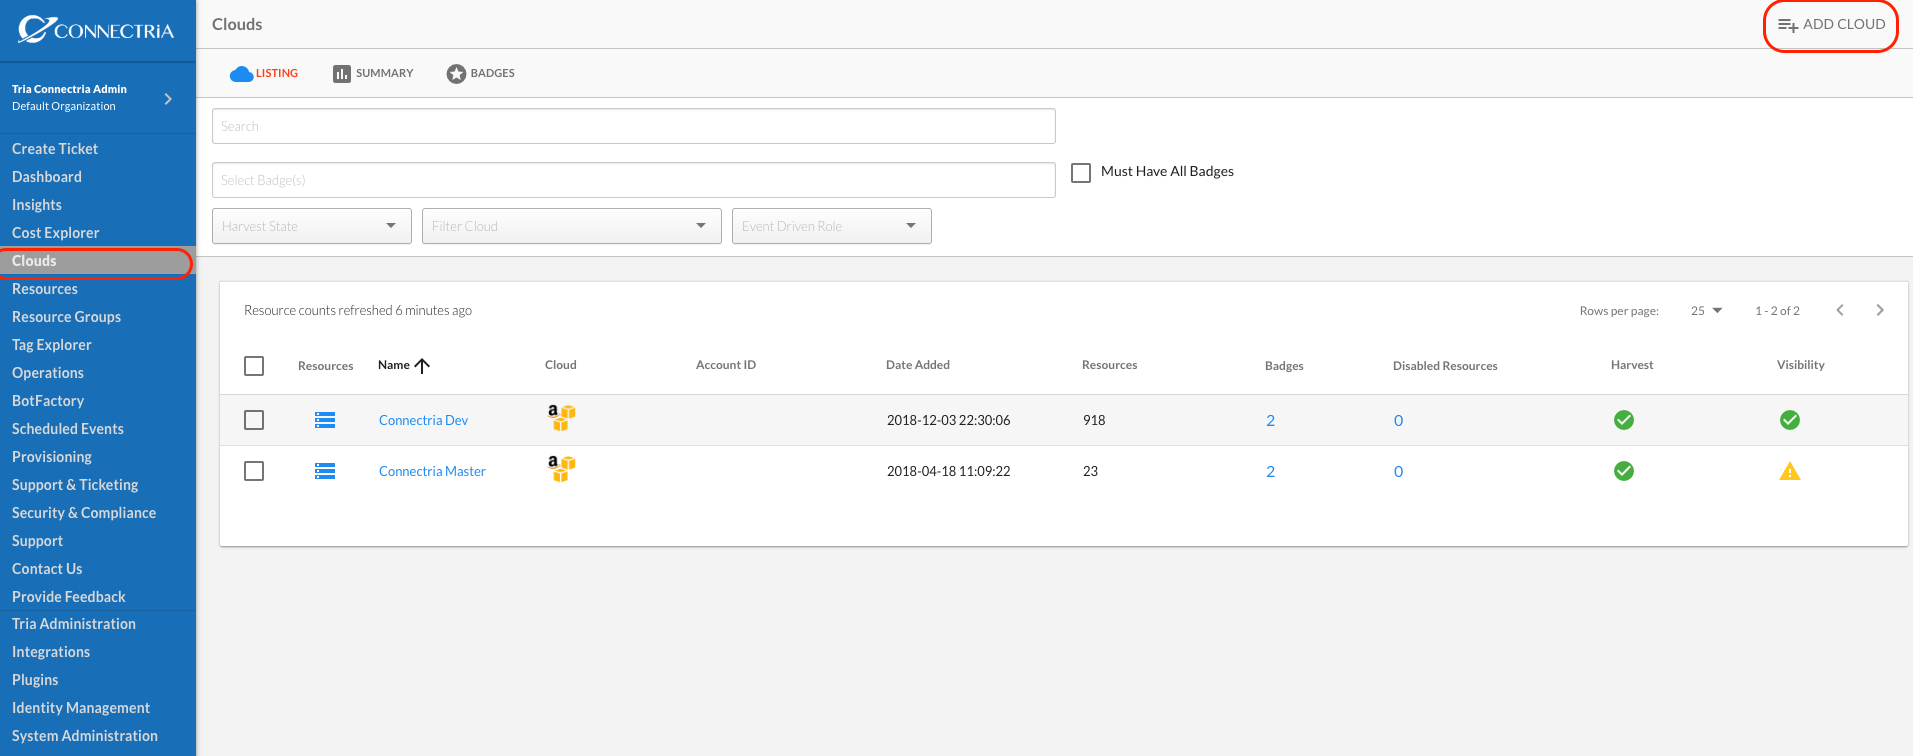Screen dimensions: 1913x756
Task: Click the Account ID column header
Action: (726, 365)
